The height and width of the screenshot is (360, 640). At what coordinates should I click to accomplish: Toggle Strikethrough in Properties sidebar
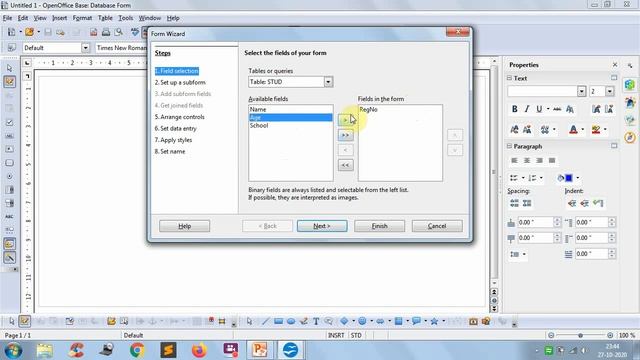557,109
